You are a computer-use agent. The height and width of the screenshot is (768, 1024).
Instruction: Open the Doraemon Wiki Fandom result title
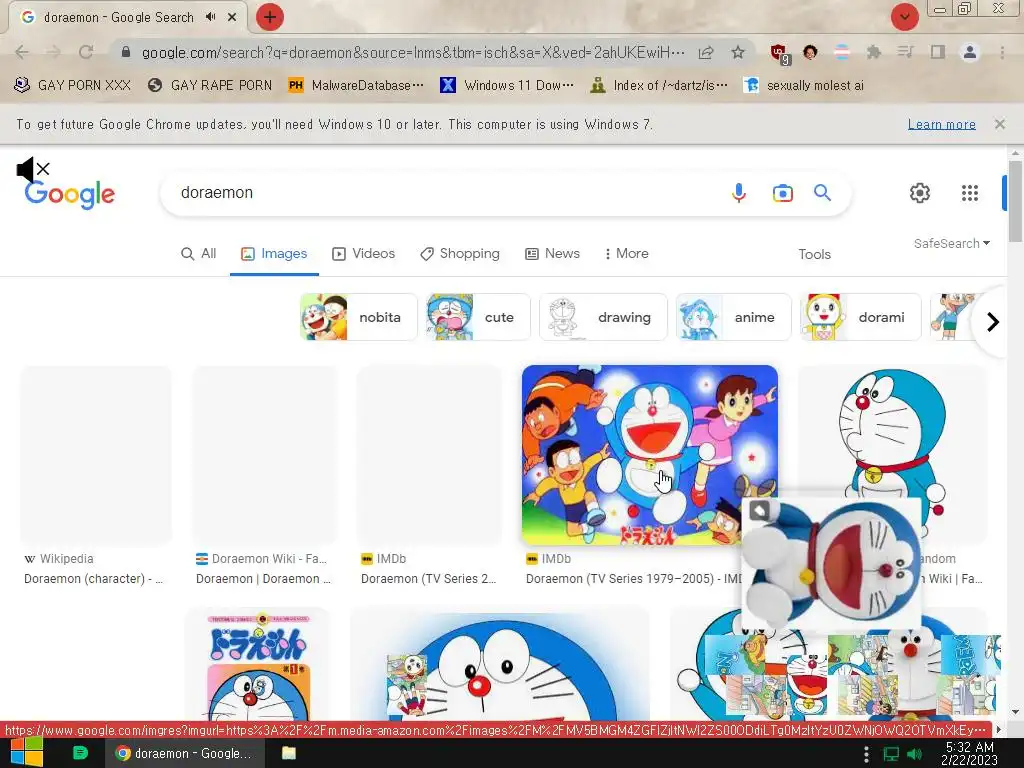[x=264, y=579]
